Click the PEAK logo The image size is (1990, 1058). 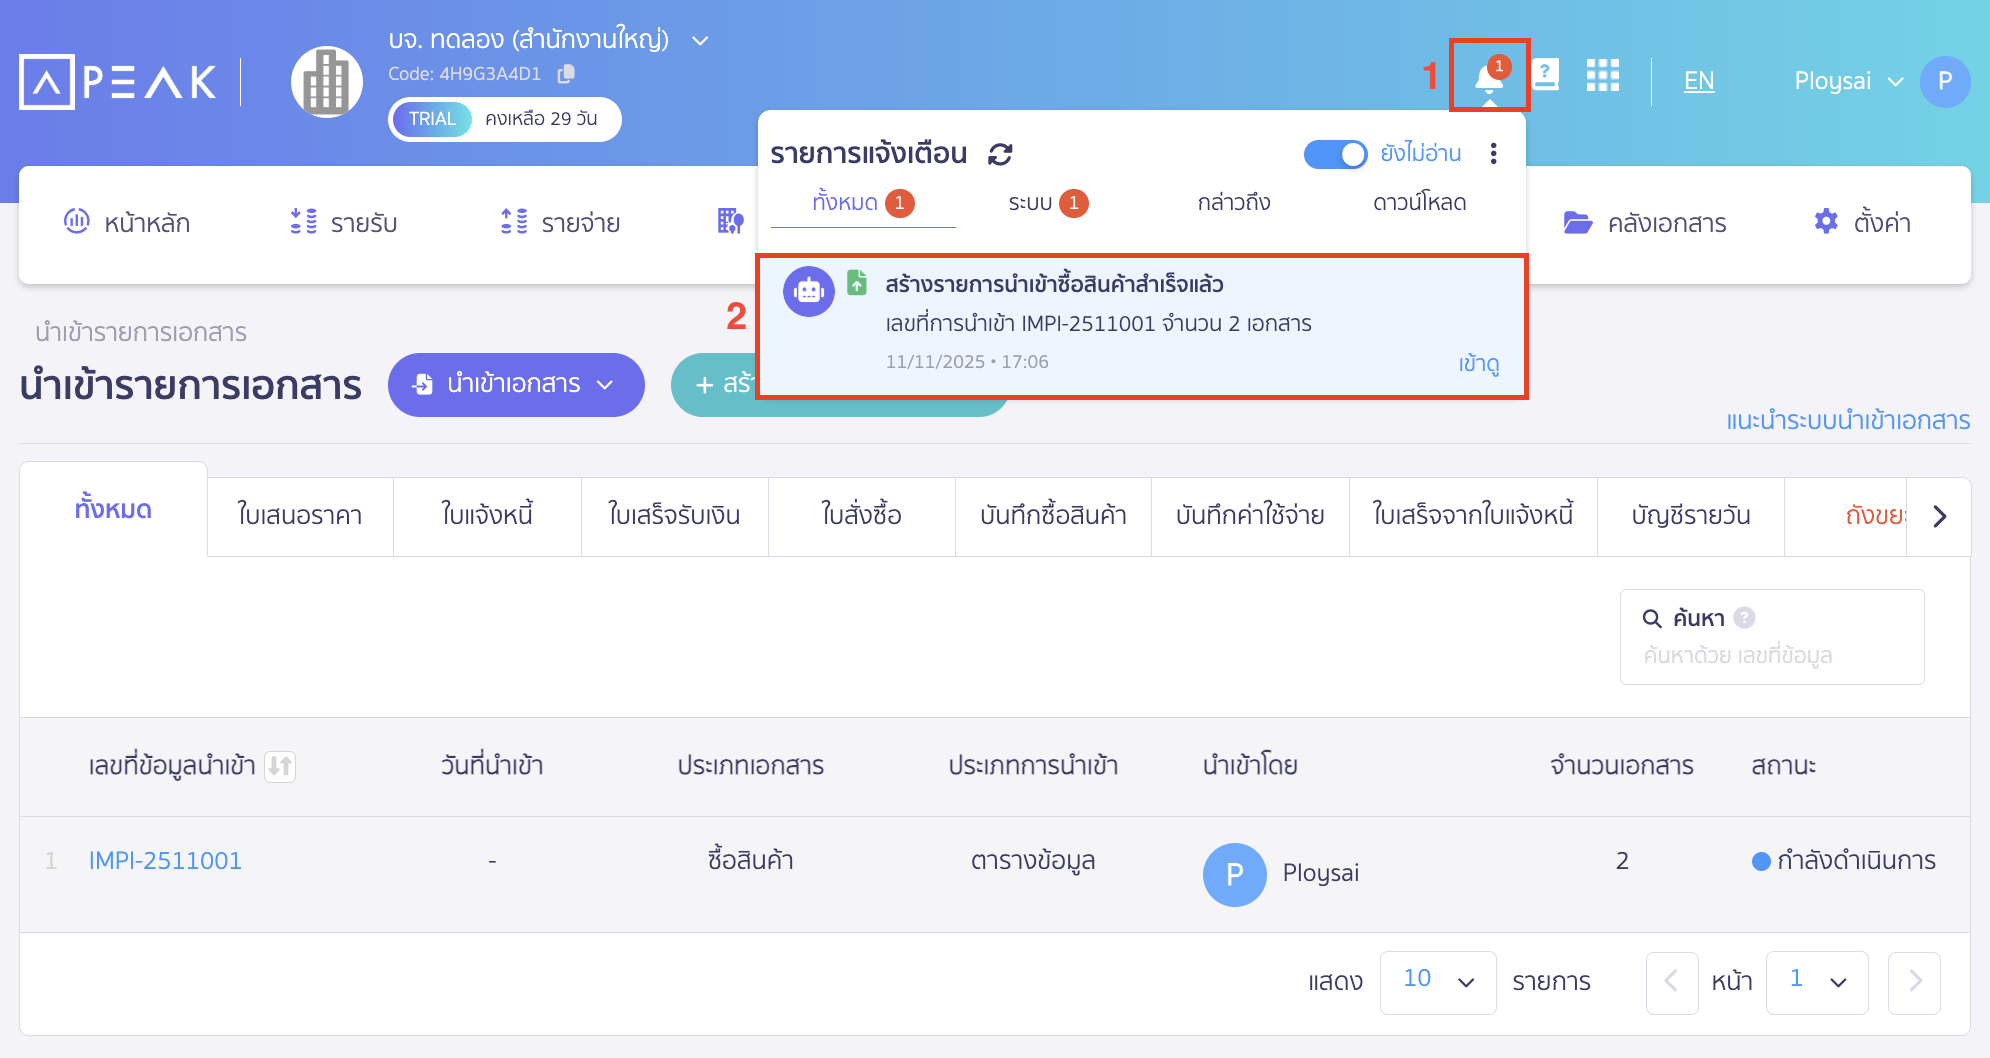(x=118, y=81)
